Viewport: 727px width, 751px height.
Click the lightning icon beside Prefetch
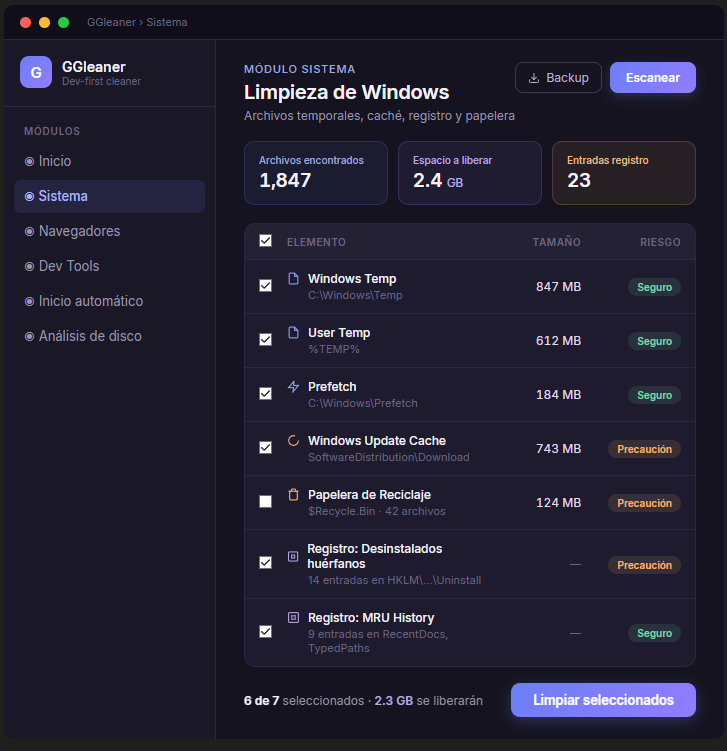(293, 386)
